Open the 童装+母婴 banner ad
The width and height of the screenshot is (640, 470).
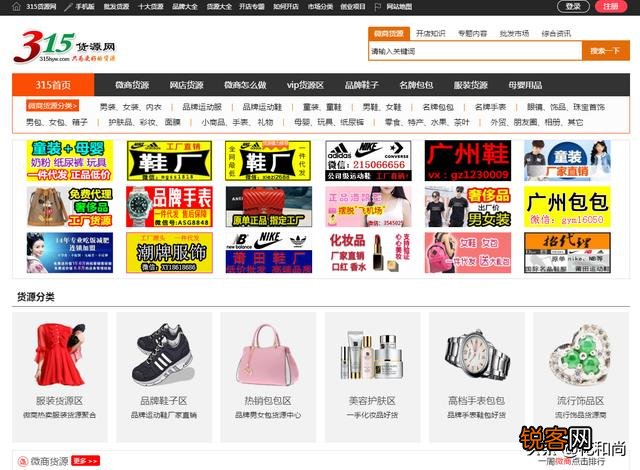pyautogui.click(x=70, y=160)
